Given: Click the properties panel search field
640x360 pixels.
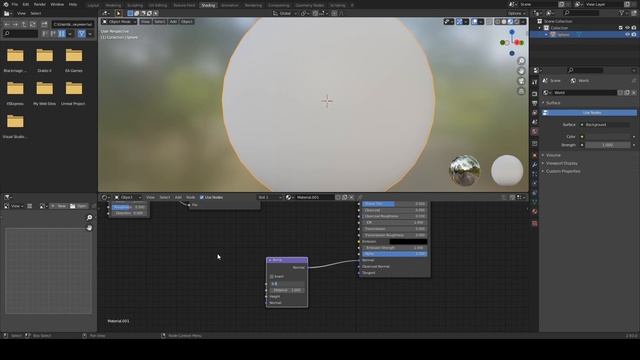Looking at the screenshot, I should pyautogui.click(x=585, y=70).
